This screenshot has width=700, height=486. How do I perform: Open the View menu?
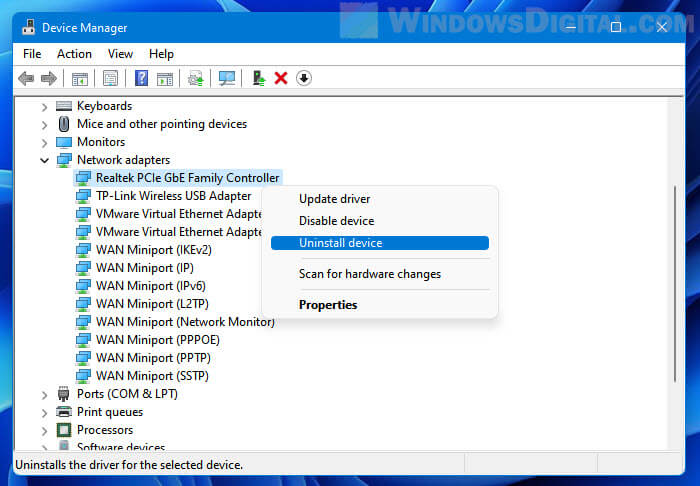(x=120, y=54)
